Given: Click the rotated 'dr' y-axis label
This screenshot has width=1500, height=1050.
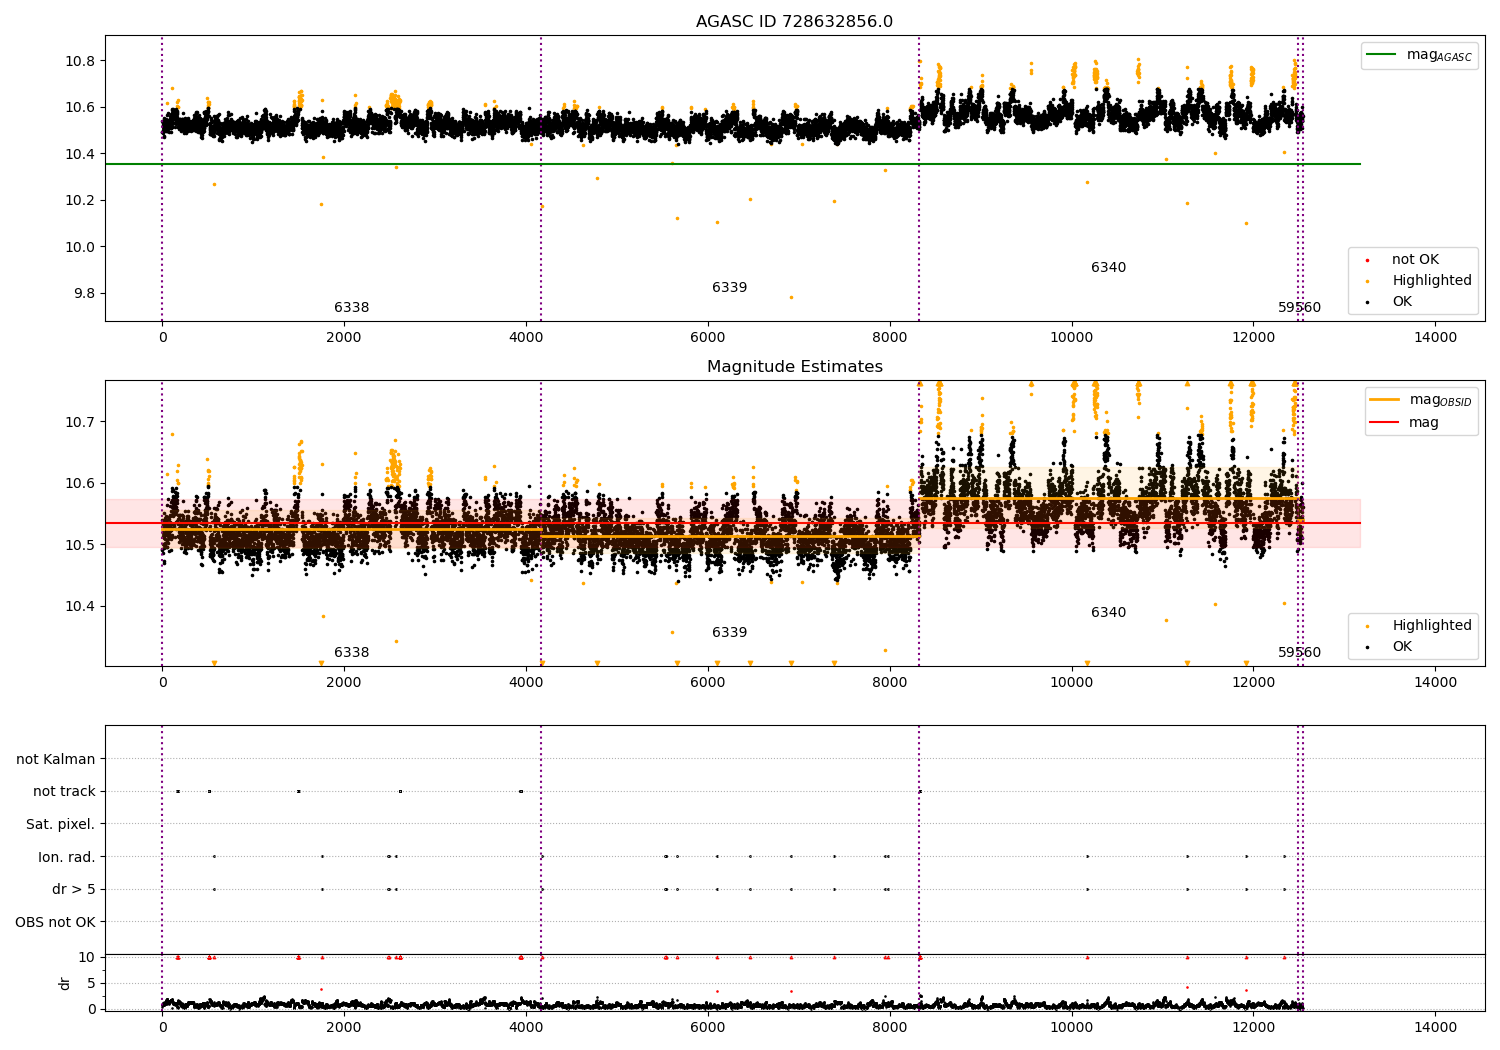Looking at the screenshot, I should pyautogui.click(x=65, y=983).
